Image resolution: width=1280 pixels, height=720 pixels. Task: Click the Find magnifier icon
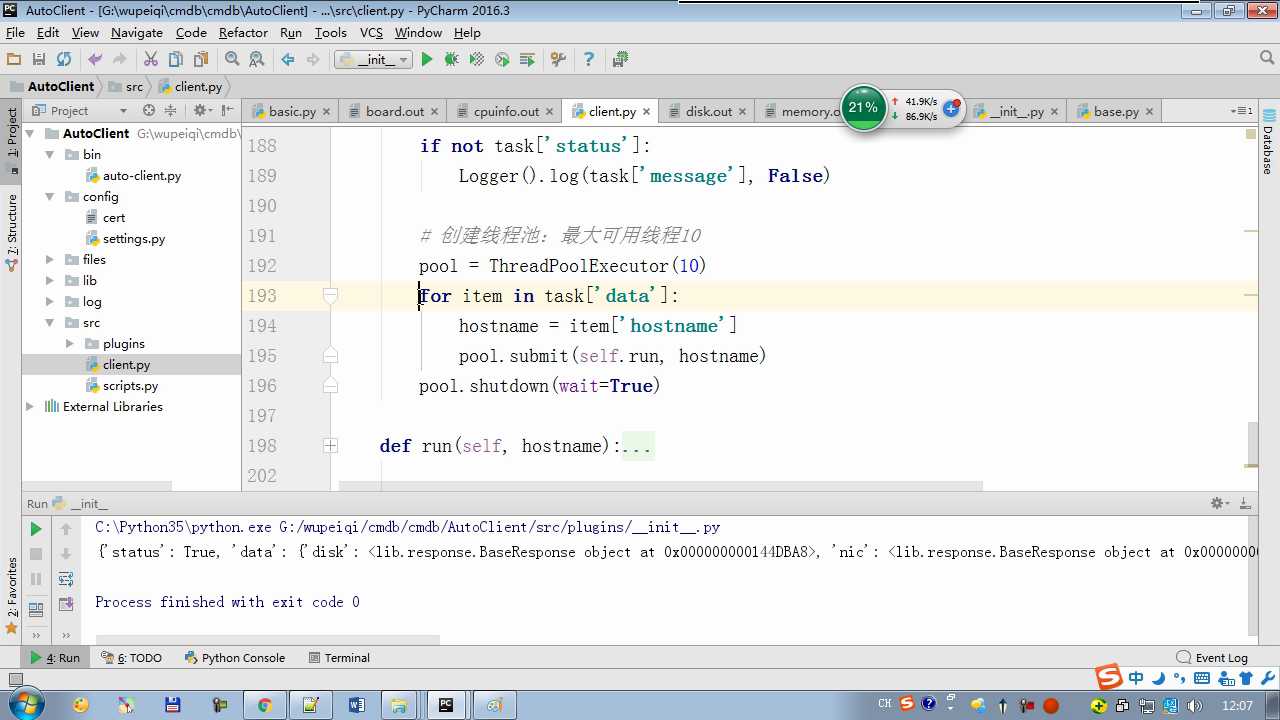(232, 60)
